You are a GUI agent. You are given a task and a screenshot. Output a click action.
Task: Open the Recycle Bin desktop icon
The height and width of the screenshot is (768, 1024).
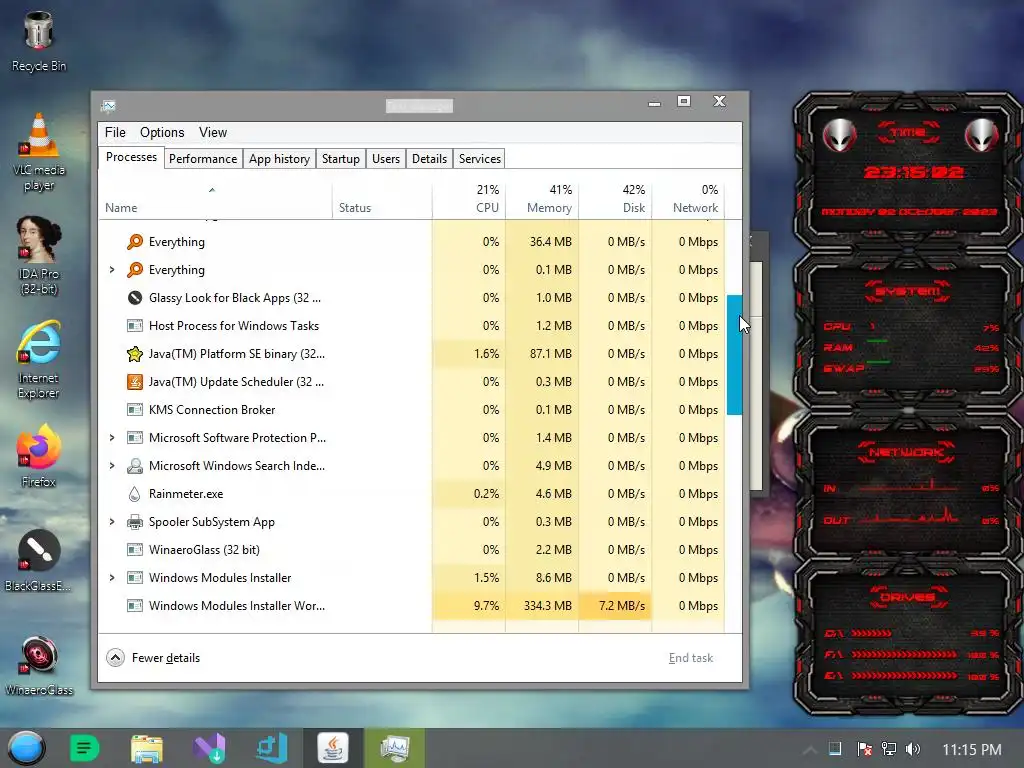39,41
